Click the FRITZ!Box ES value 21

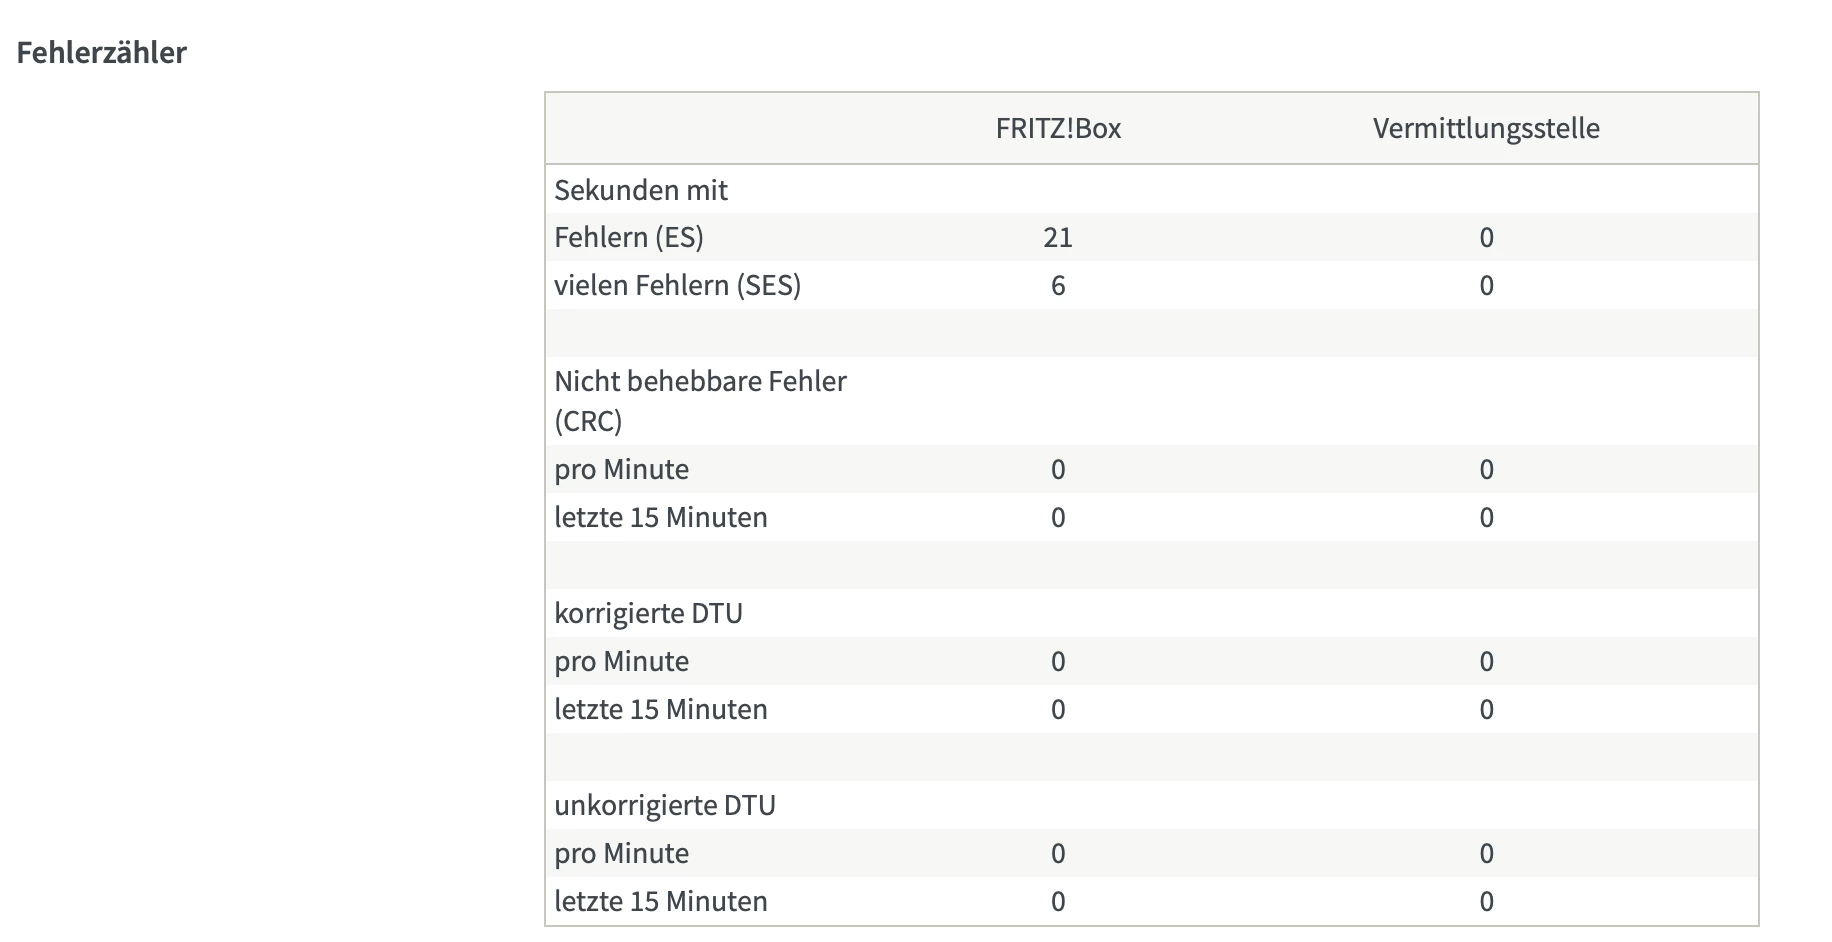tap(1058, 238)
